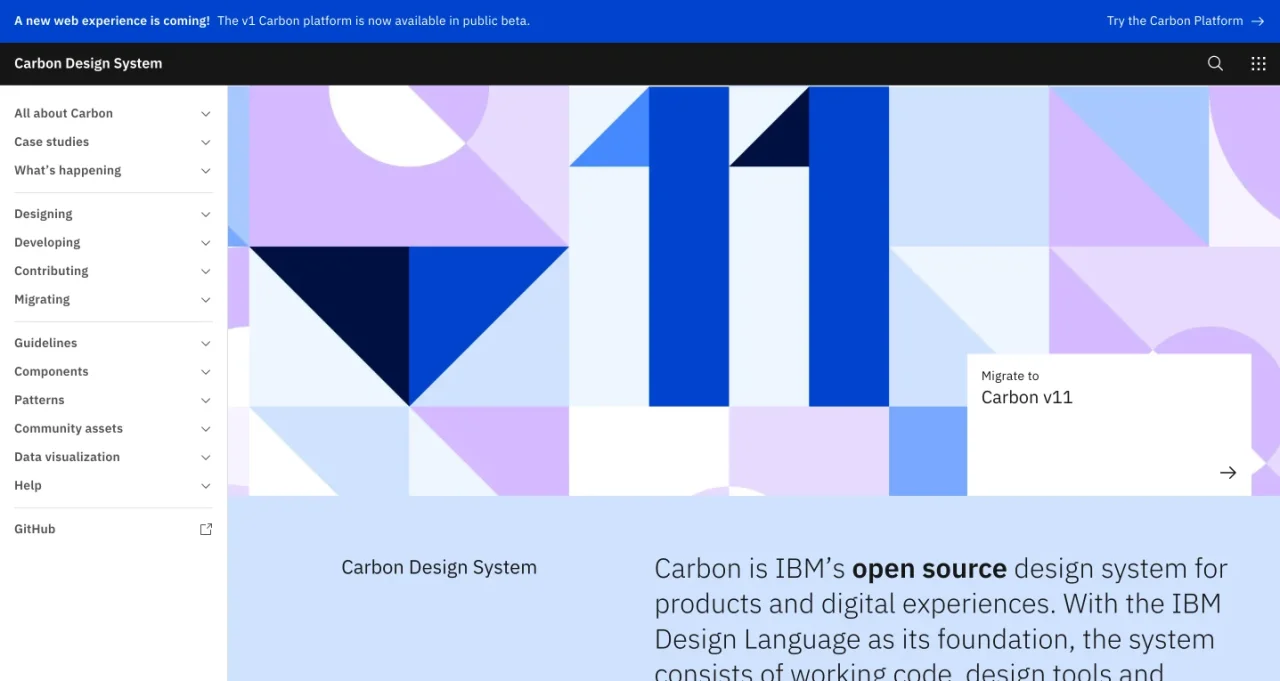Click Carbon Design System header title
The height and width of the screenshot is (681, 1280).
click(88, 63)
